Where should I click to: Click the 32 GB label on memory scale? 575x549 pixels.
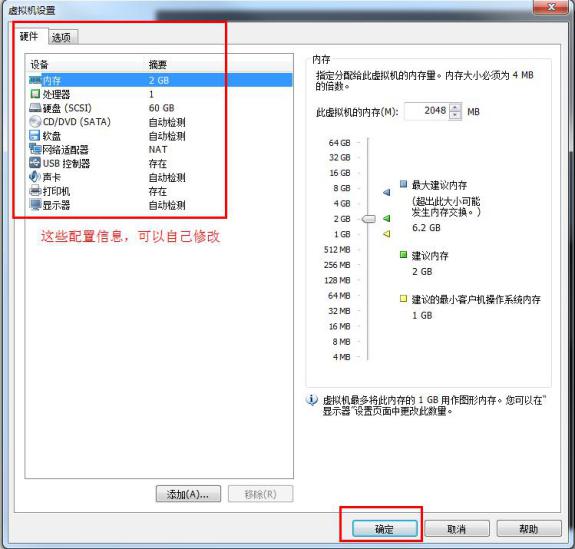pyautogui.click(x=340, y=158)
